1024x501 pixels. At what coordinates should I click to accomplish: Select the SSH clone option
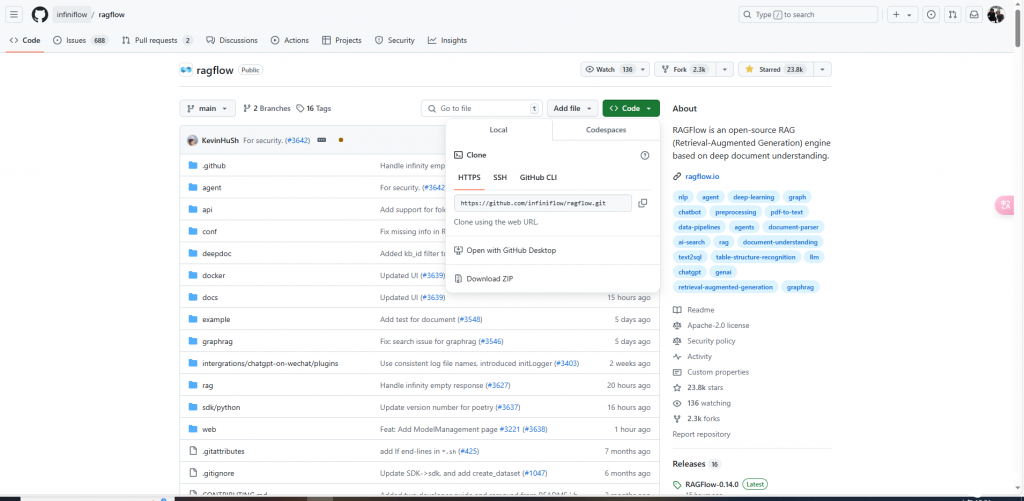500,178
